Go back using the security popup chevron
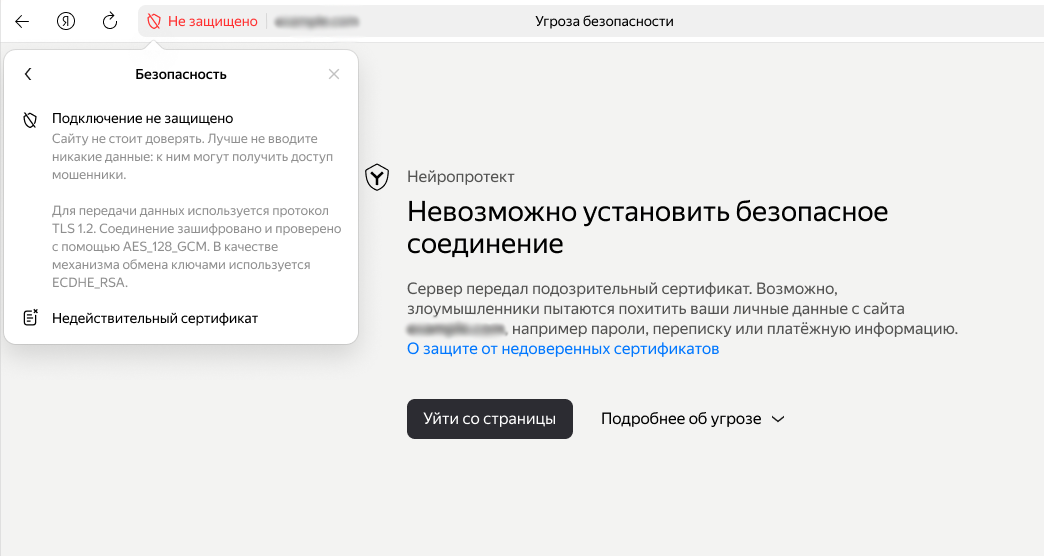This screenshot has width=1044, height=556. tap(29, 74)
